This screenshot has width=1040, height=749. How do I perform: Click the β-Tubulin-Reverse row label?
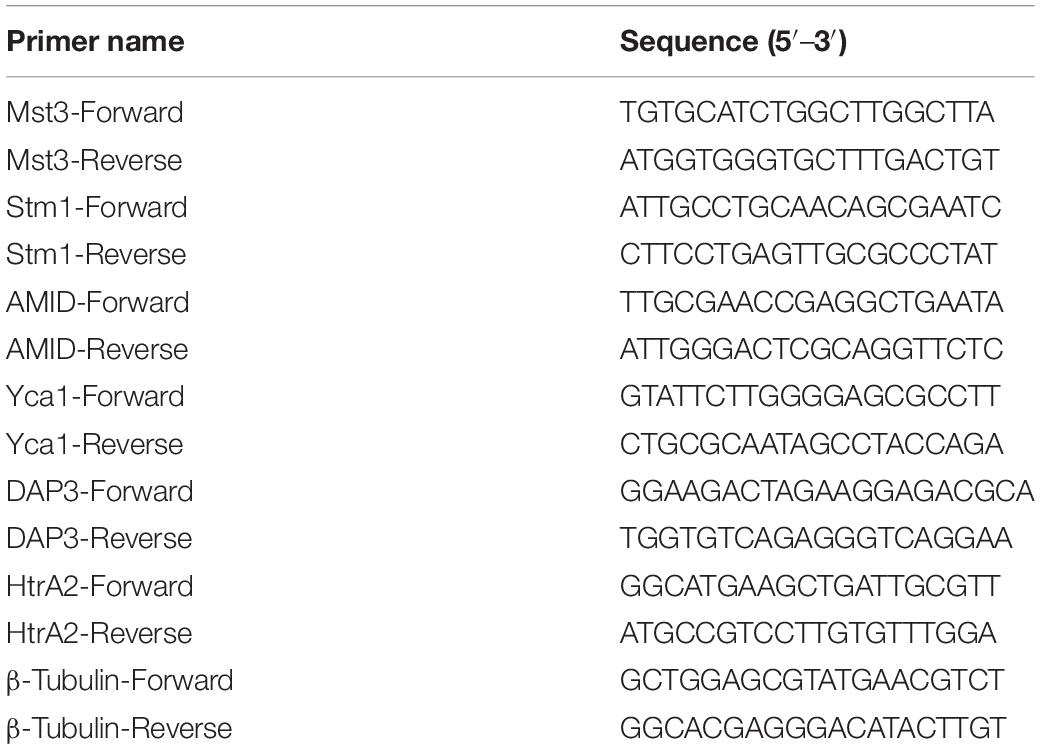[x=119, y=728]
